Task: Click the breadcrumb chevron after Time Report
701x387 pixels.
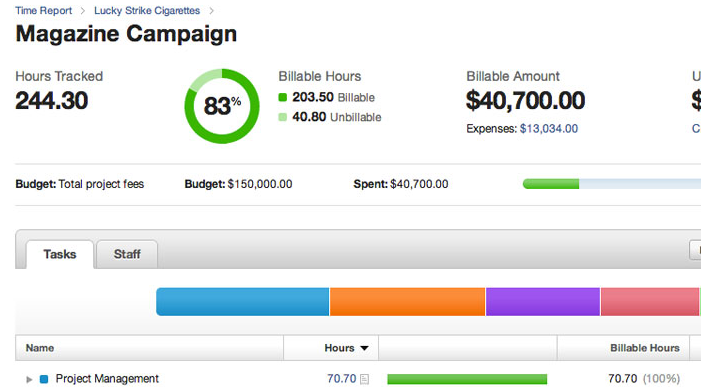Action: point(83,11)
